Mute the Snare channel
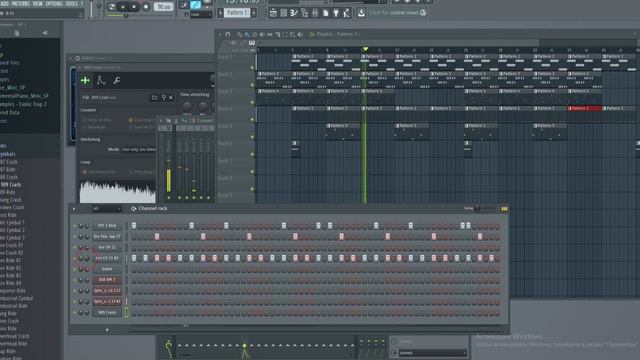Screen dimensions: 640x360 pos(75,269)
